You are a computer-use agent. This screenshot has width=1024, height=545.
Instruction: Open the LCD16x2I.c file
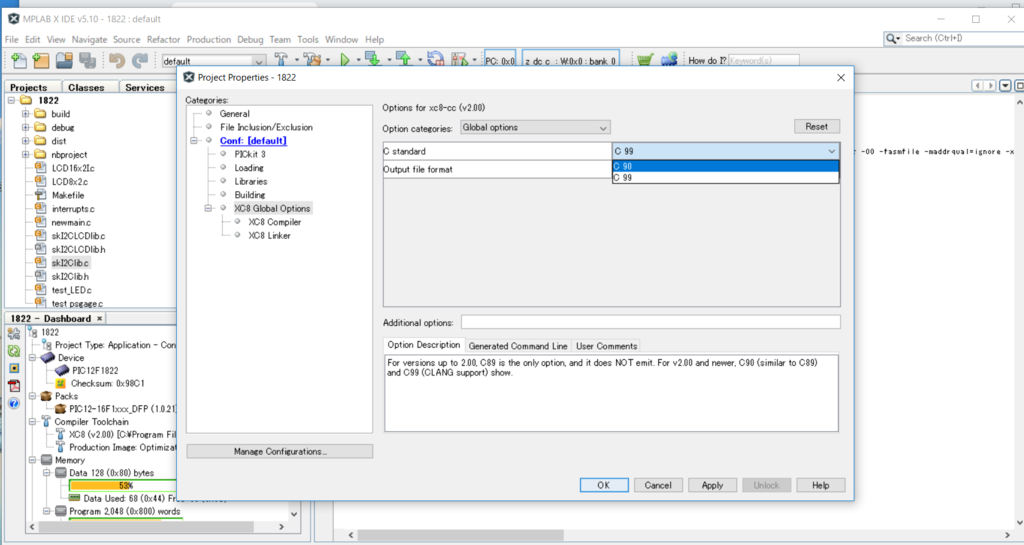[73, 168]
